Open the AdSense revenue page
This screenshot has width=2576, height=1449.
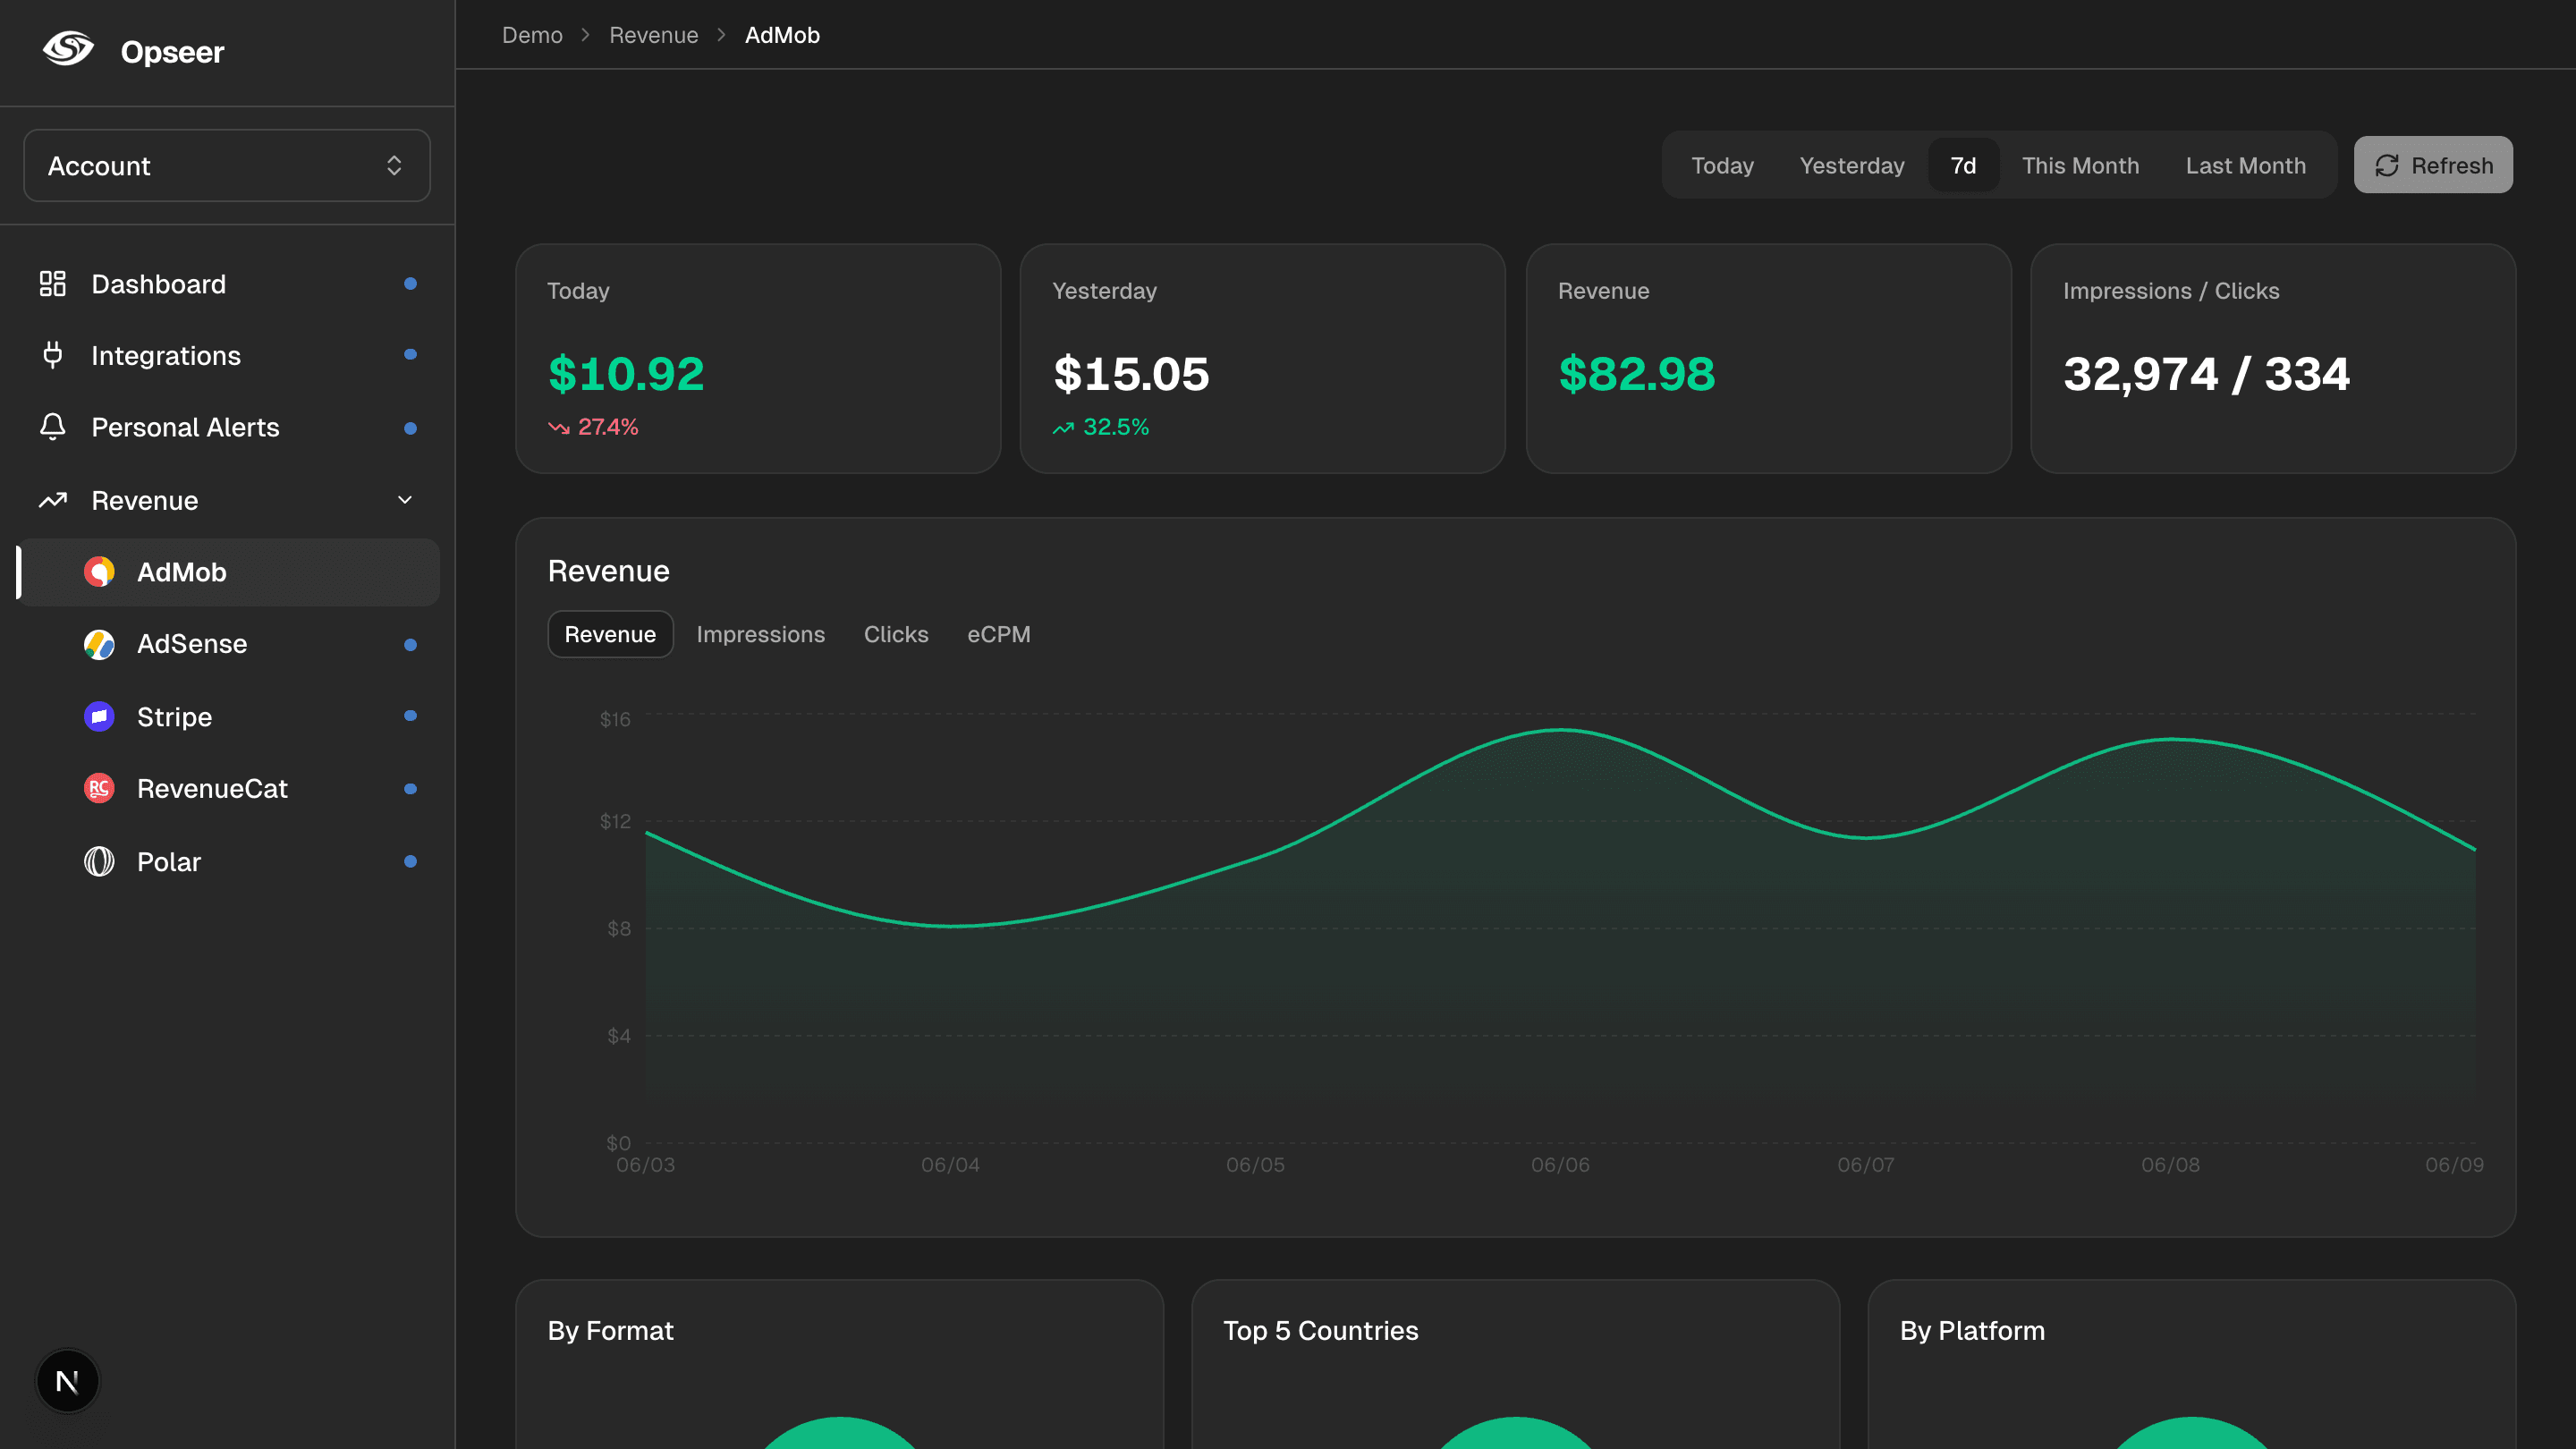(229, 644)
